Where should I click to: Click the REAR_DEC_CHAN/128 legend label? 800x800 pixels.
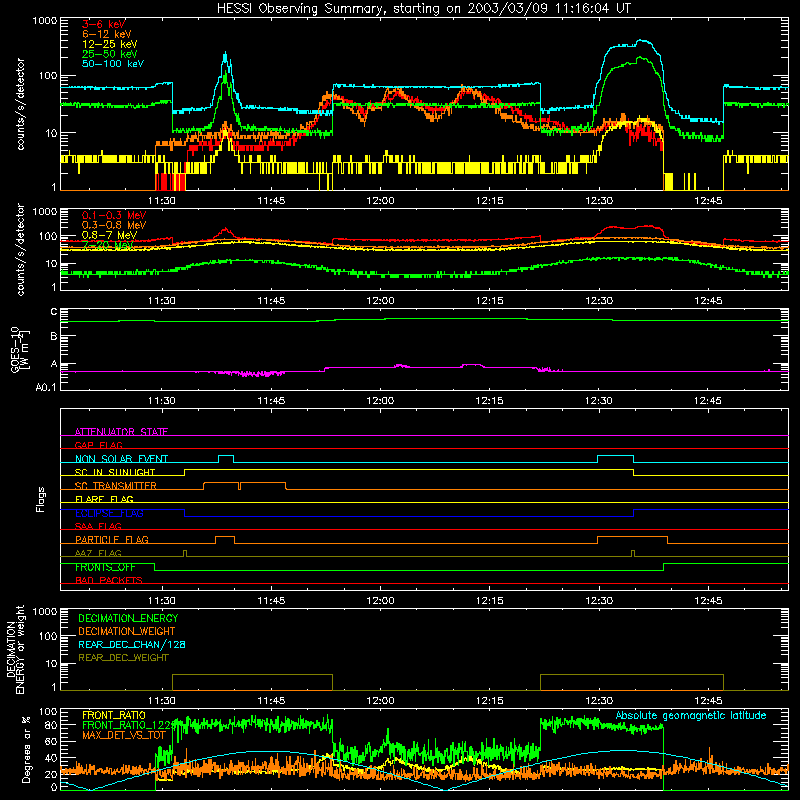(132, 644)
